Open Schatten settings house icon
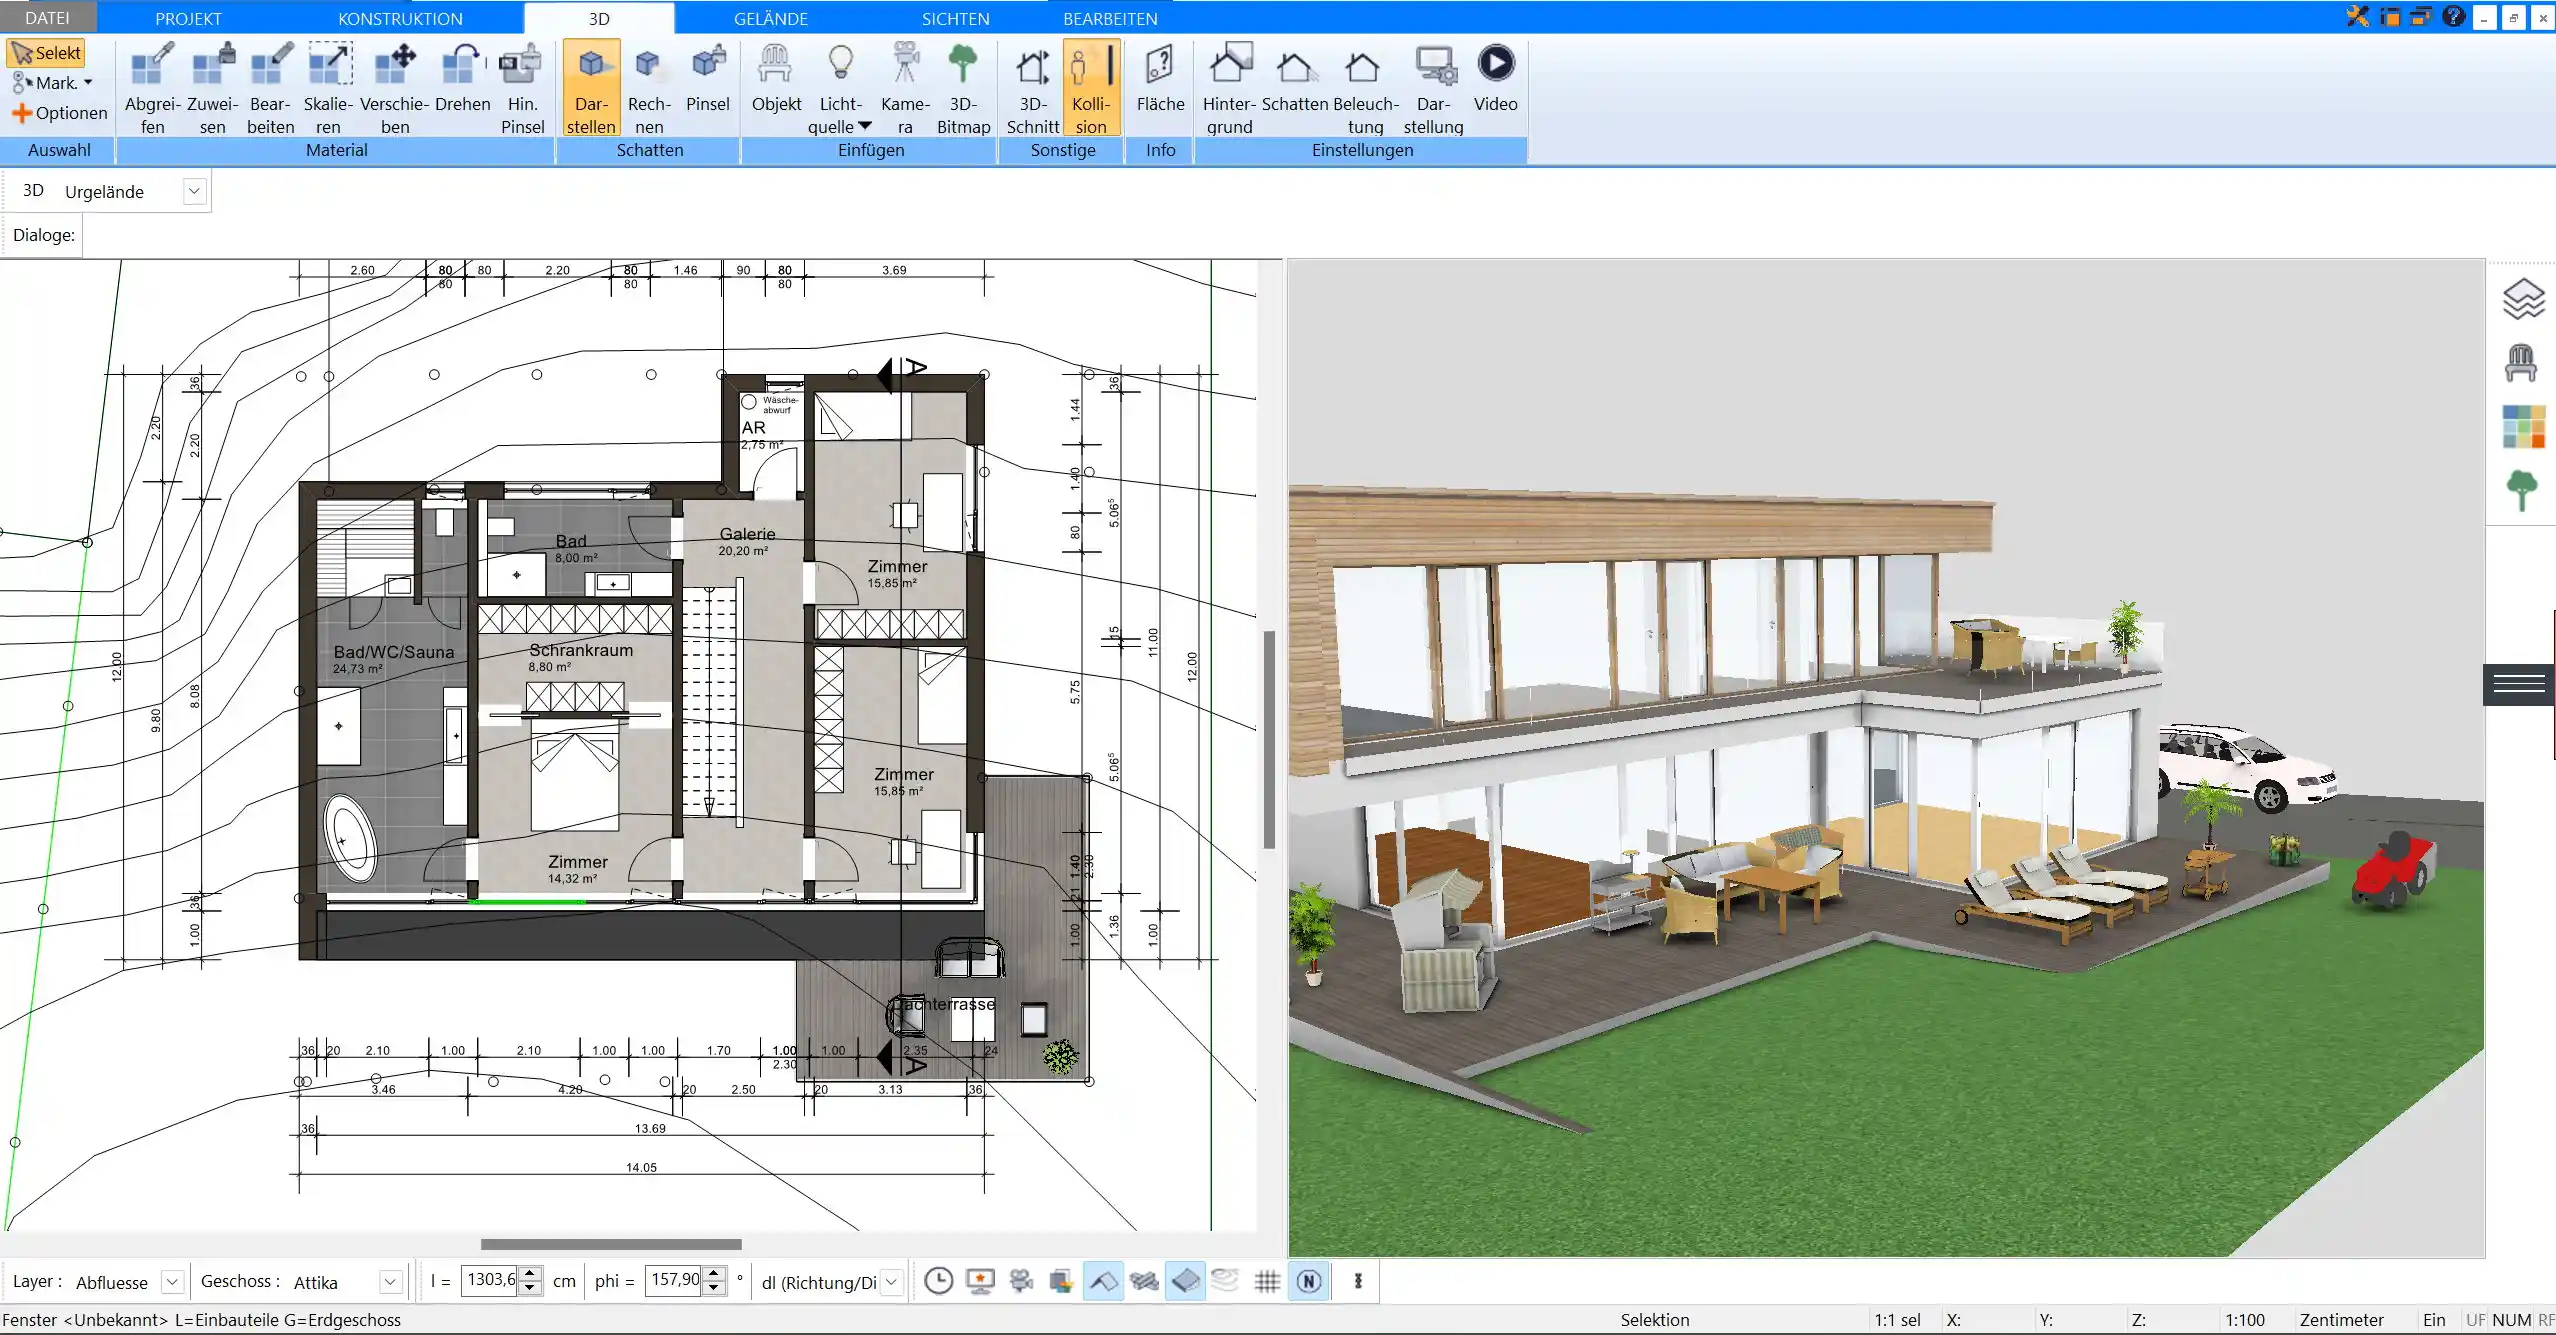The height and width of the screenshot is (1335, 2556). click(1295, 66)
